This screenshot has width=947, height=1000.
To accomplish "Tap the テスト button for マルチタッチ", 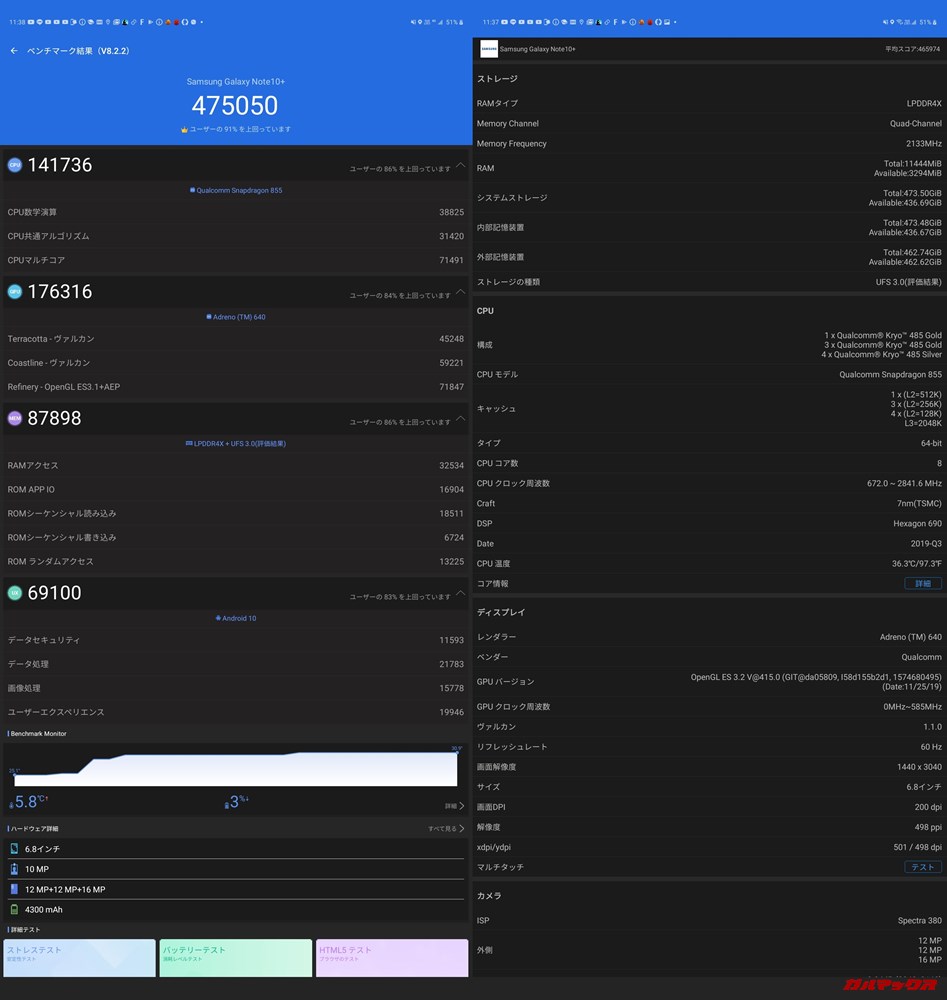I will 921,867.
